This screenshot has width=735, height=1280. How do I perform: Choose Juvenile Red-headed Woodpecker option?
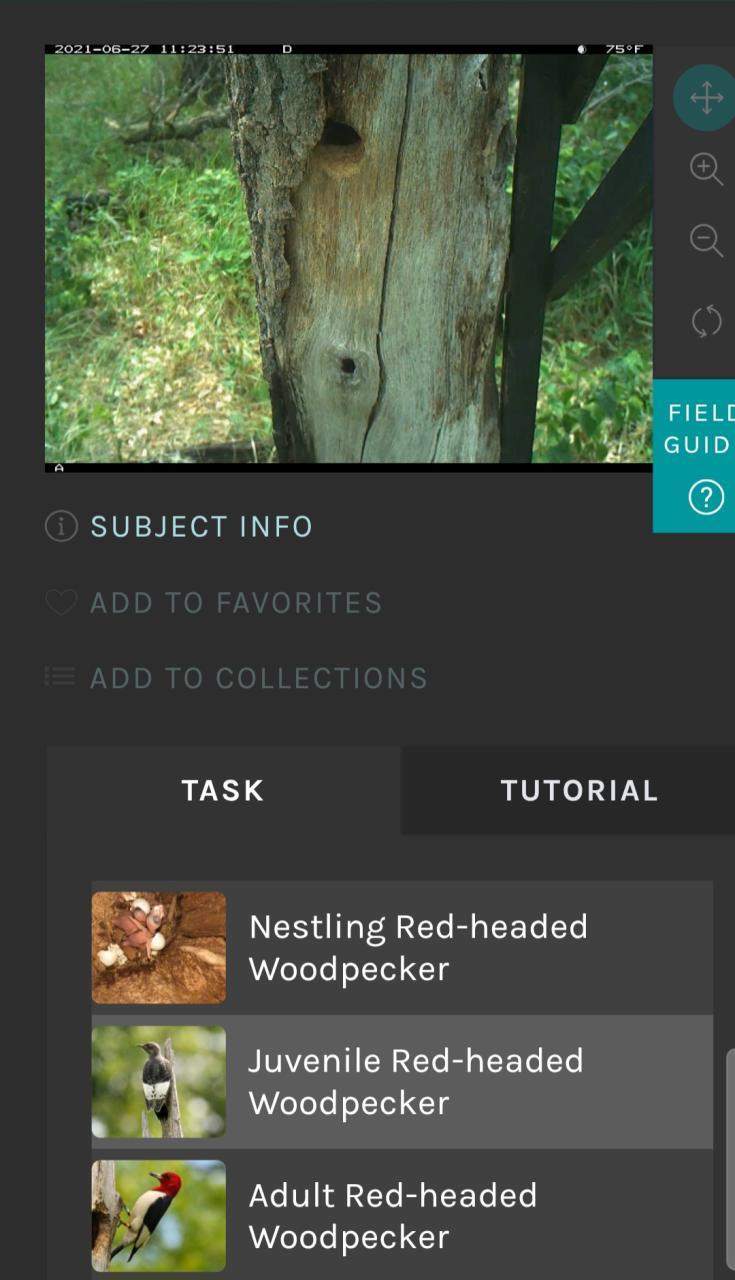click(x=416, y=1081)
